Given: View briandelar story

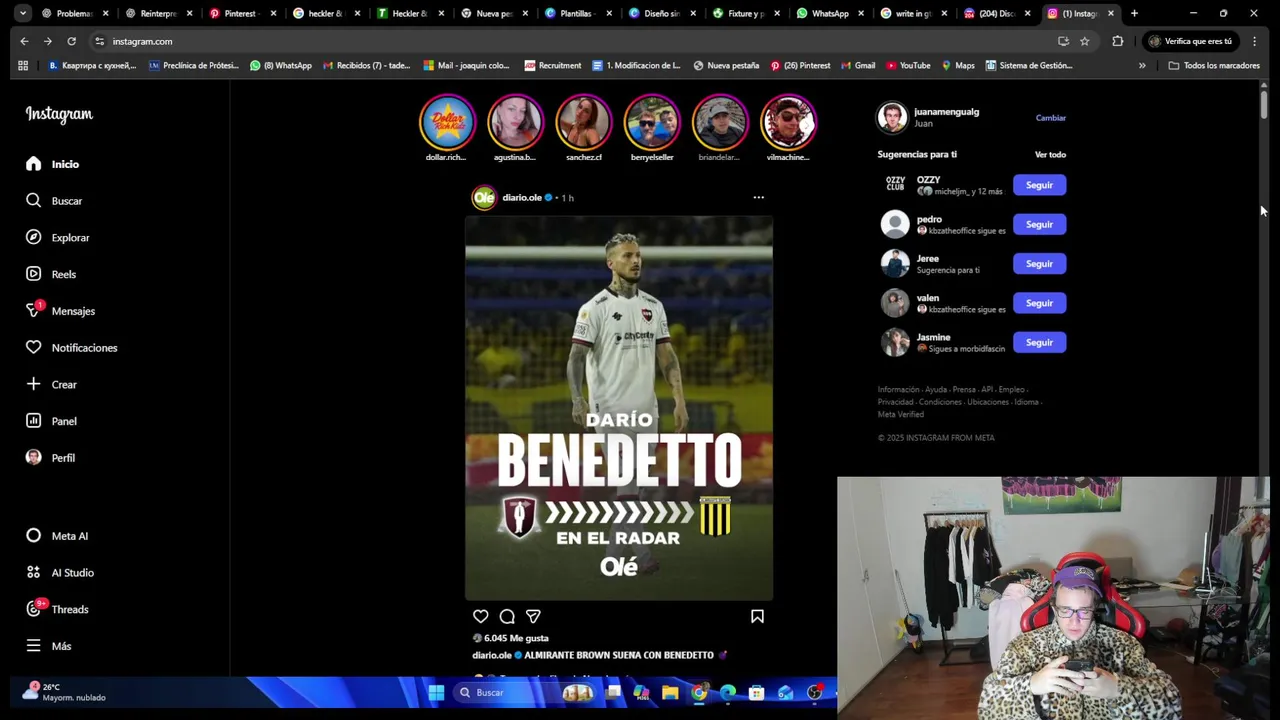Looking at the screenshot, I should coord(720,122).
